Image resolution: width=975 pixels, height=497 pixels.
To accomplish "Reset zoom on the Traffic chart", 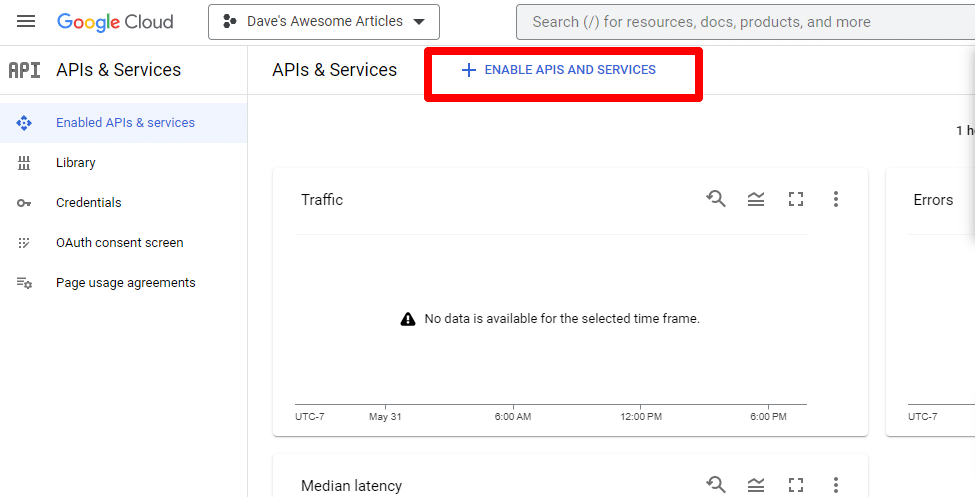I will click(x=716, y=198).
